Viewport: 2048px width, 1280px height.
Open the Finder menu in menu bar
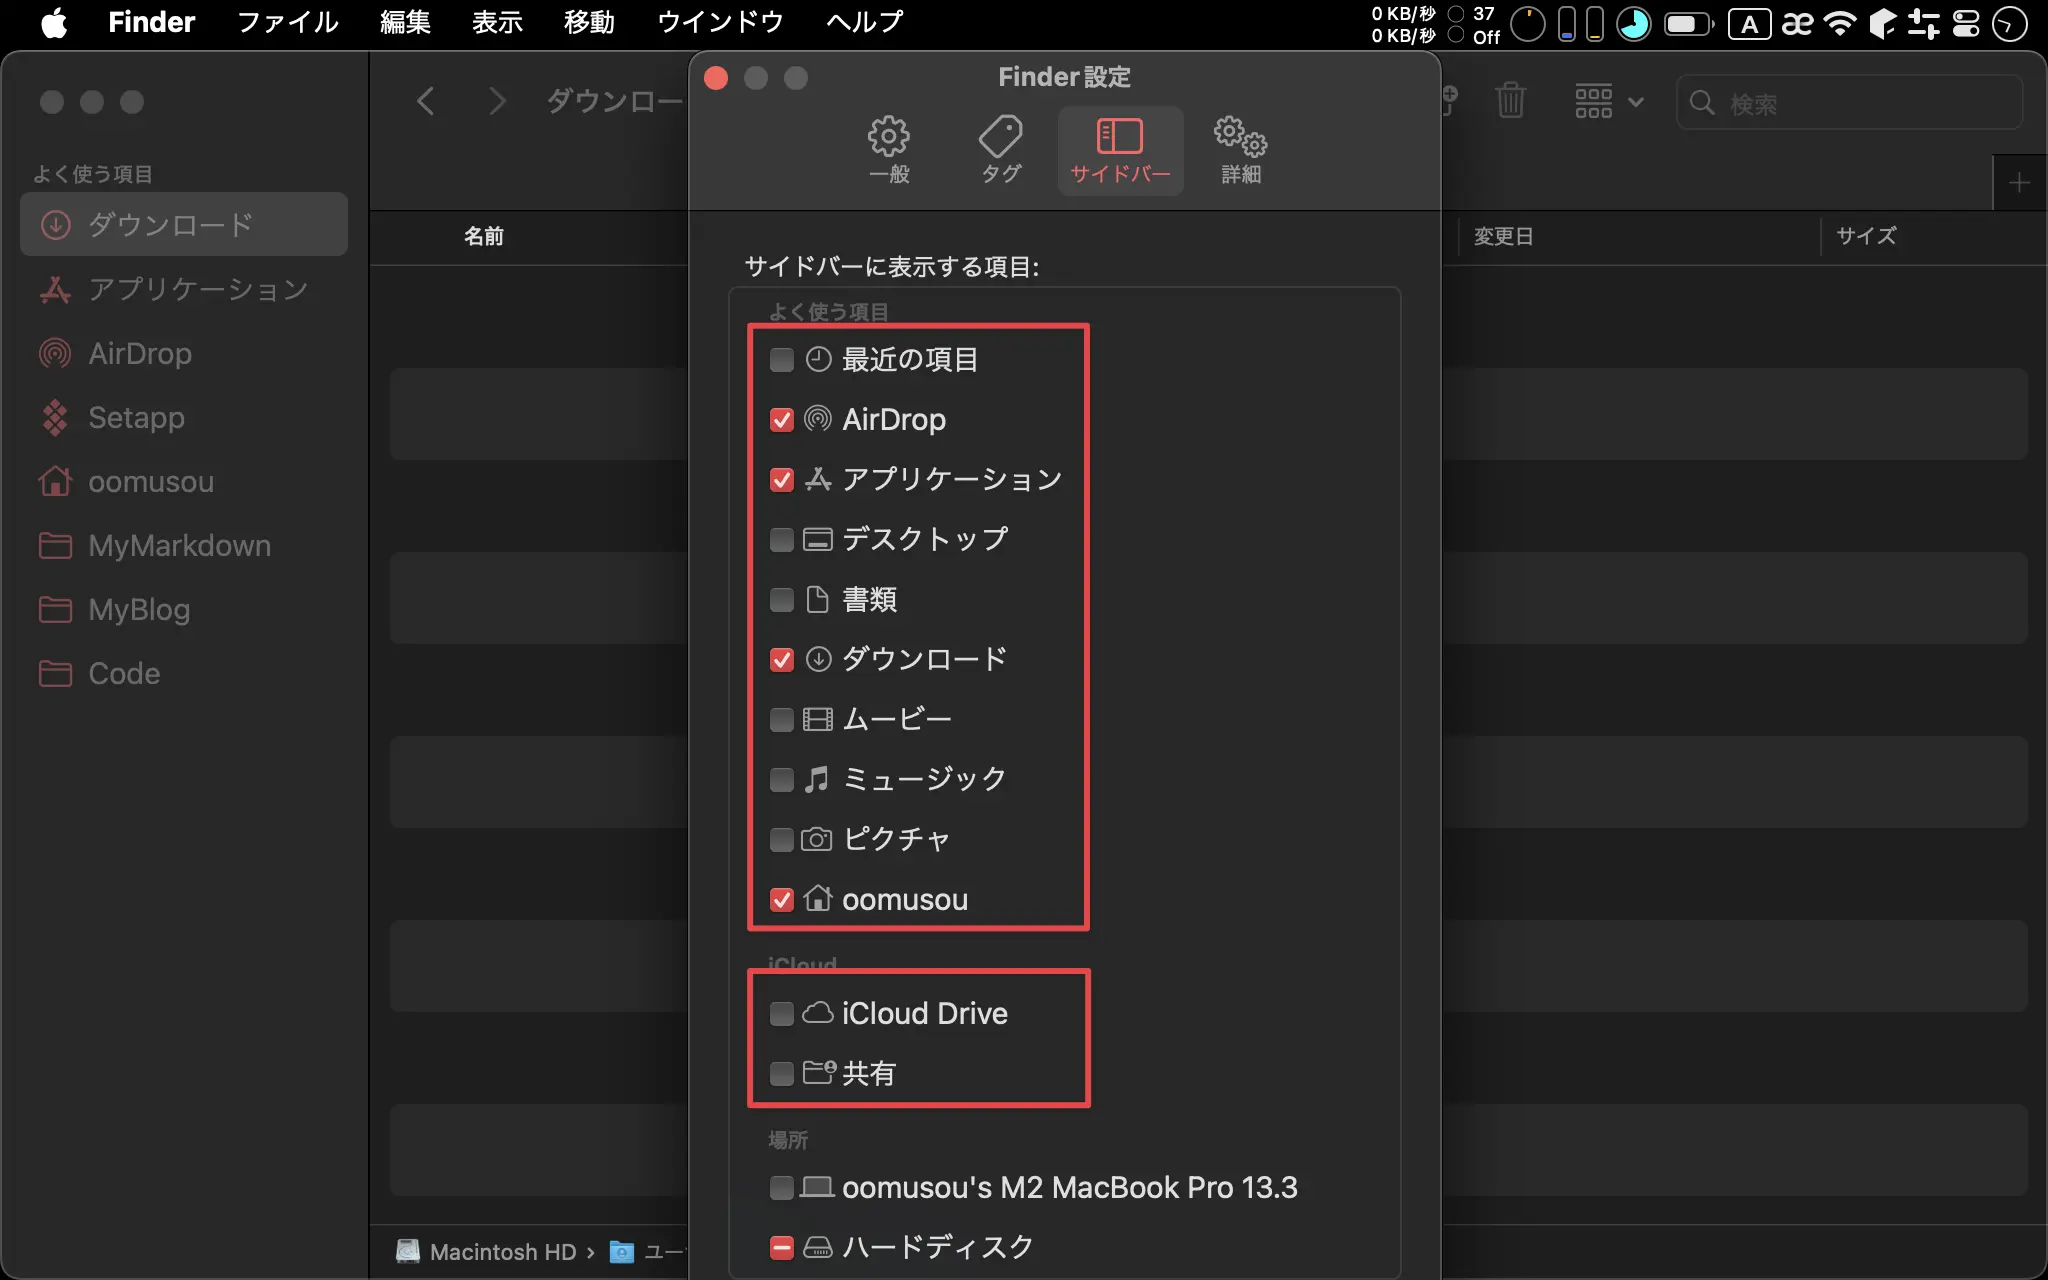[152, 22]
